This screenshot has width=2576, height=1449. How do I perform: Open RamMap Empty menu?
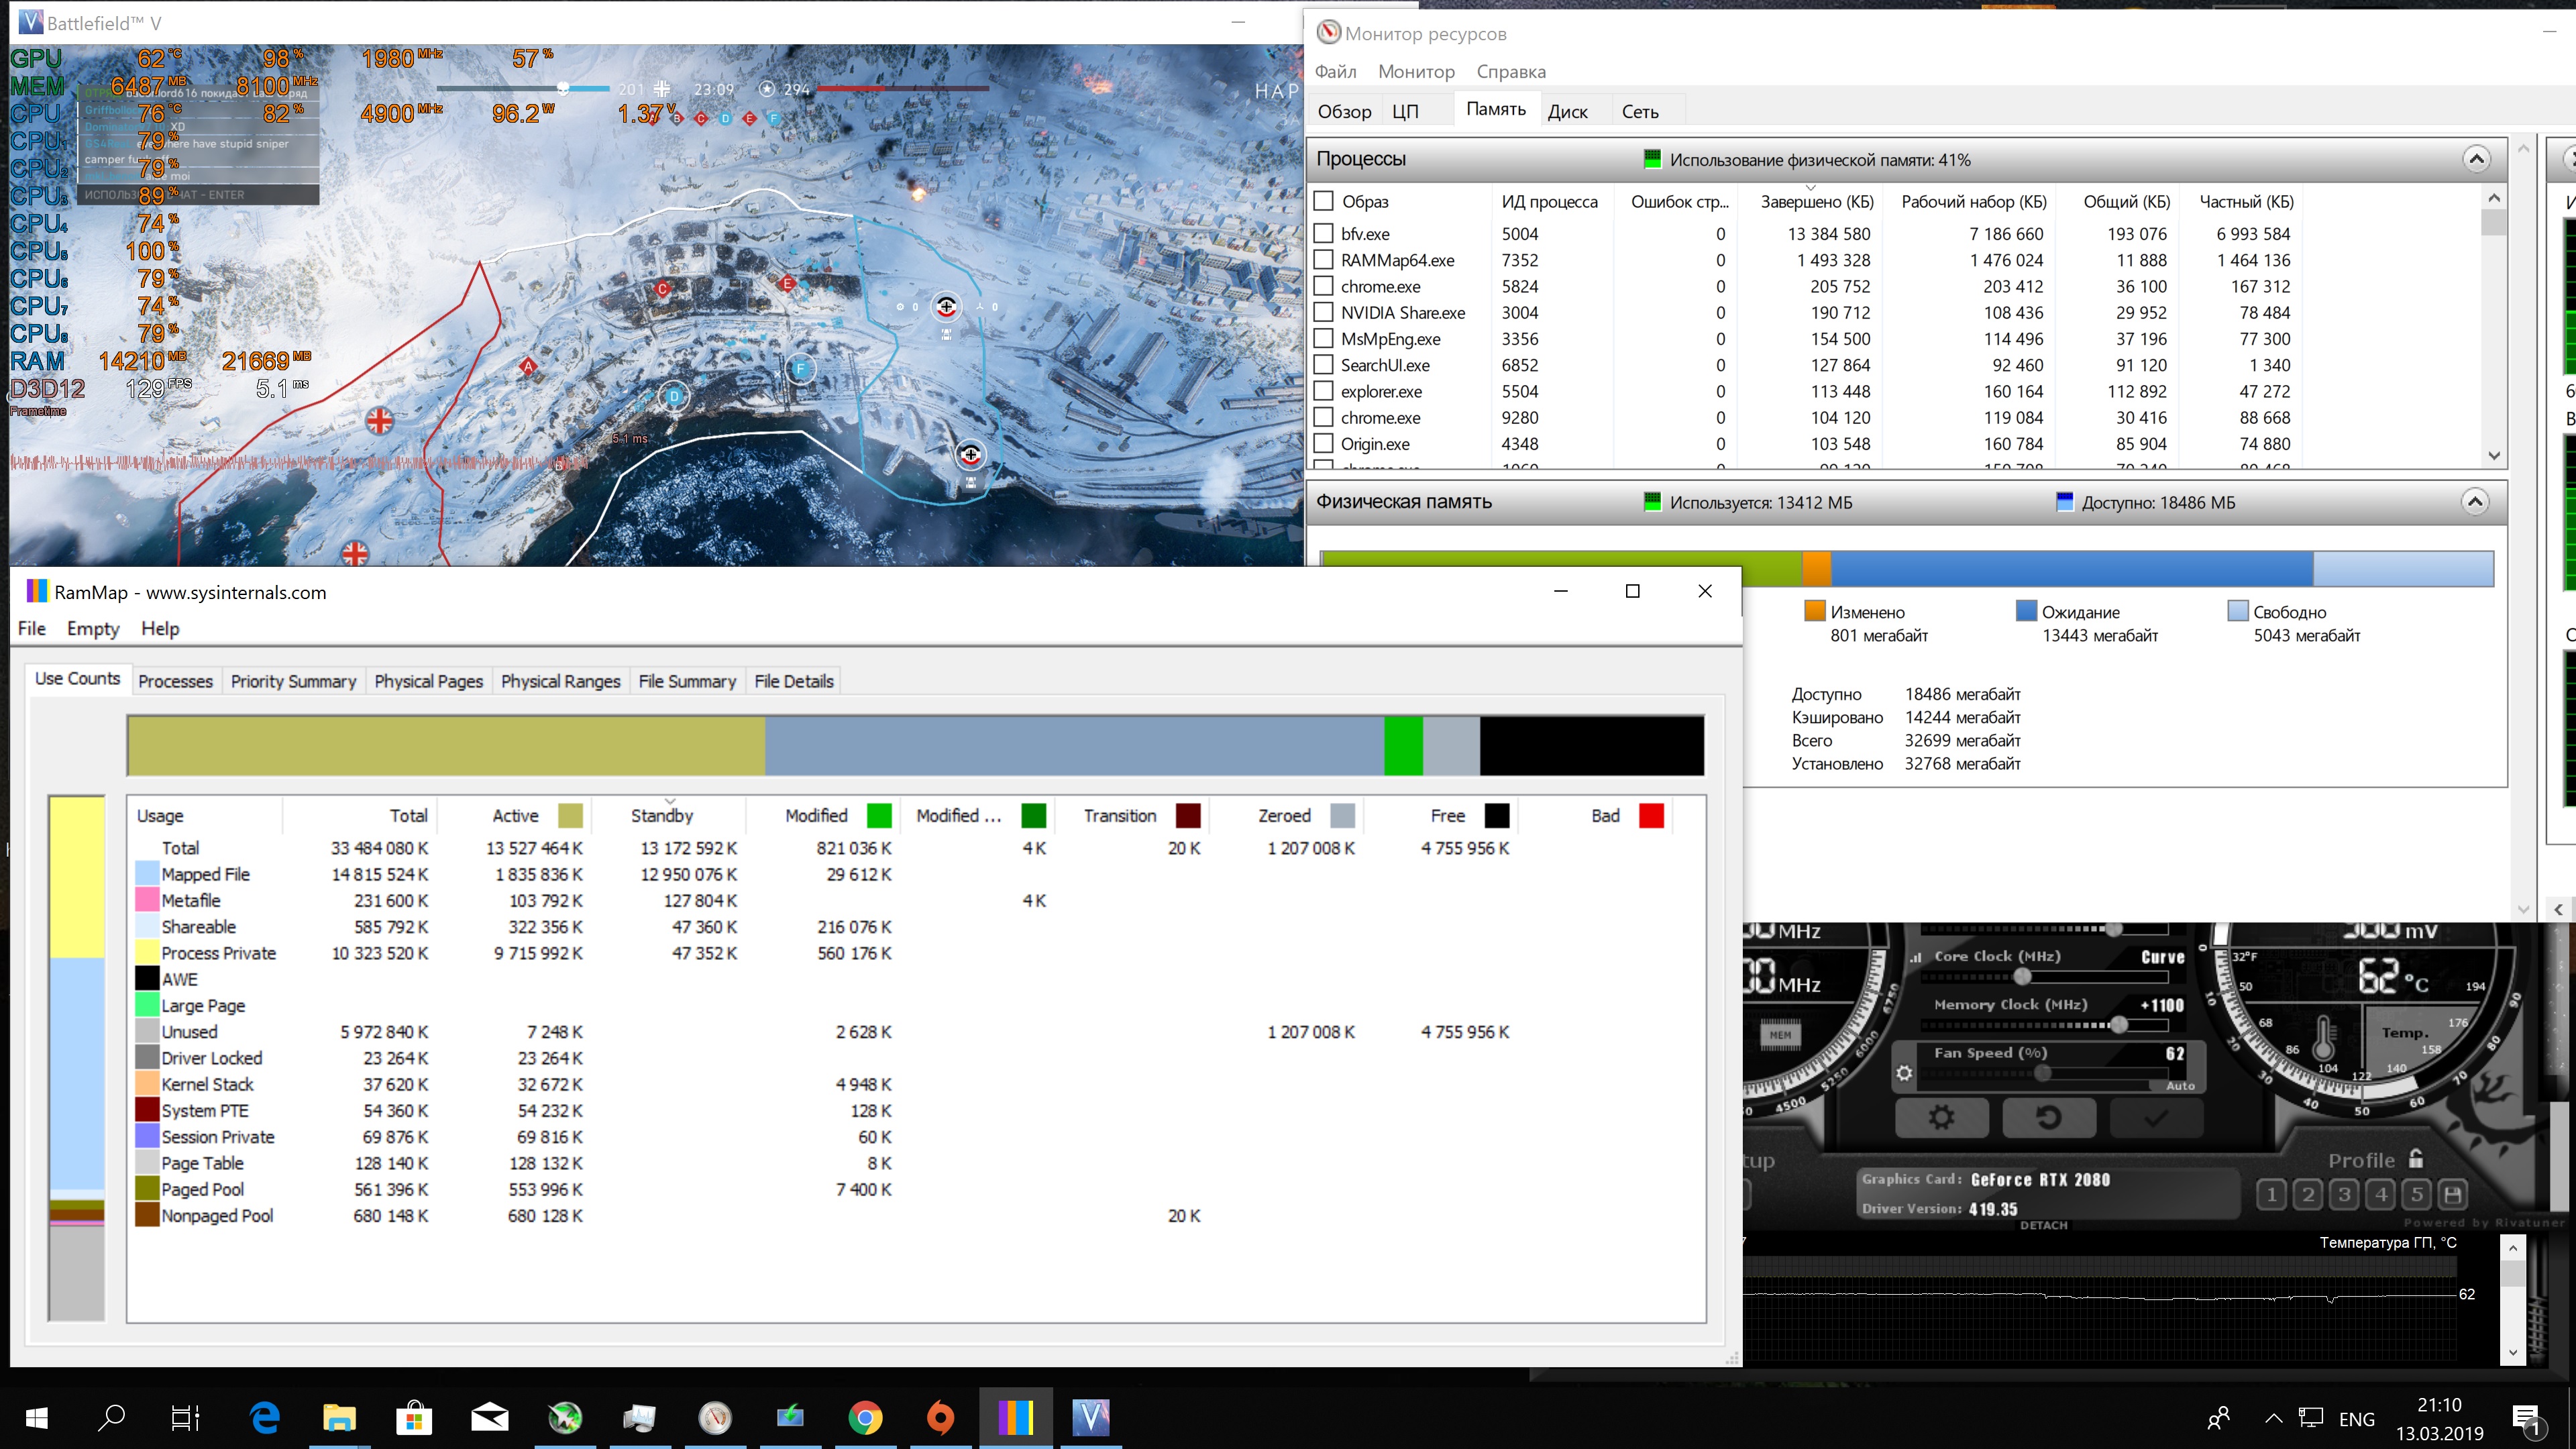click(x=92, y=628)
